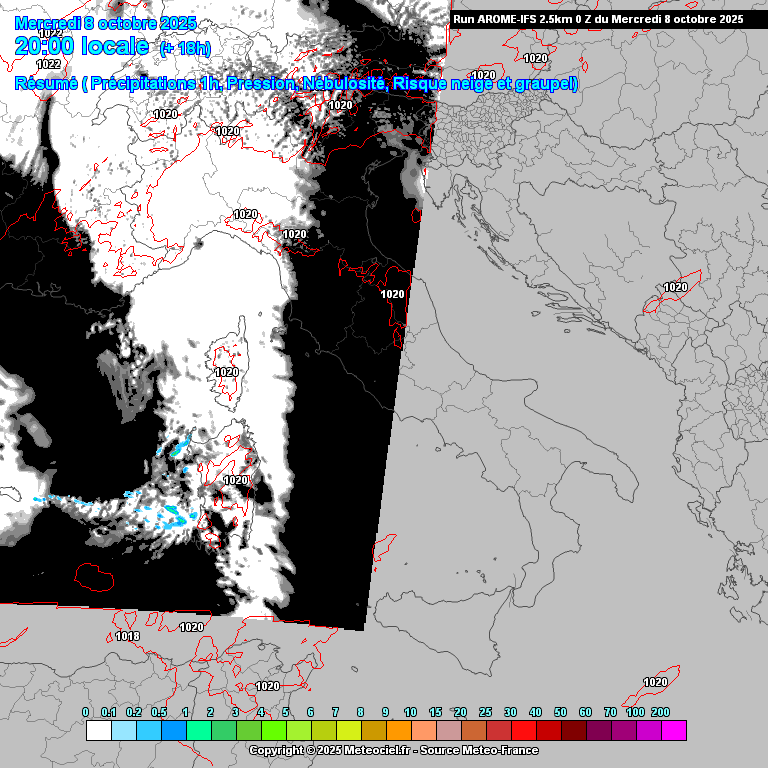
Task: Click the Résumé précipitations description line
Action: coord(296,84)
